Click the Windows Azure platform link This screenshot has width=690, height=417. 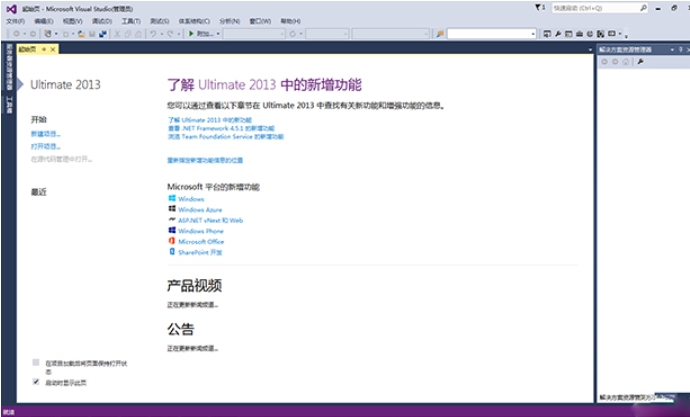click(200, 210)
